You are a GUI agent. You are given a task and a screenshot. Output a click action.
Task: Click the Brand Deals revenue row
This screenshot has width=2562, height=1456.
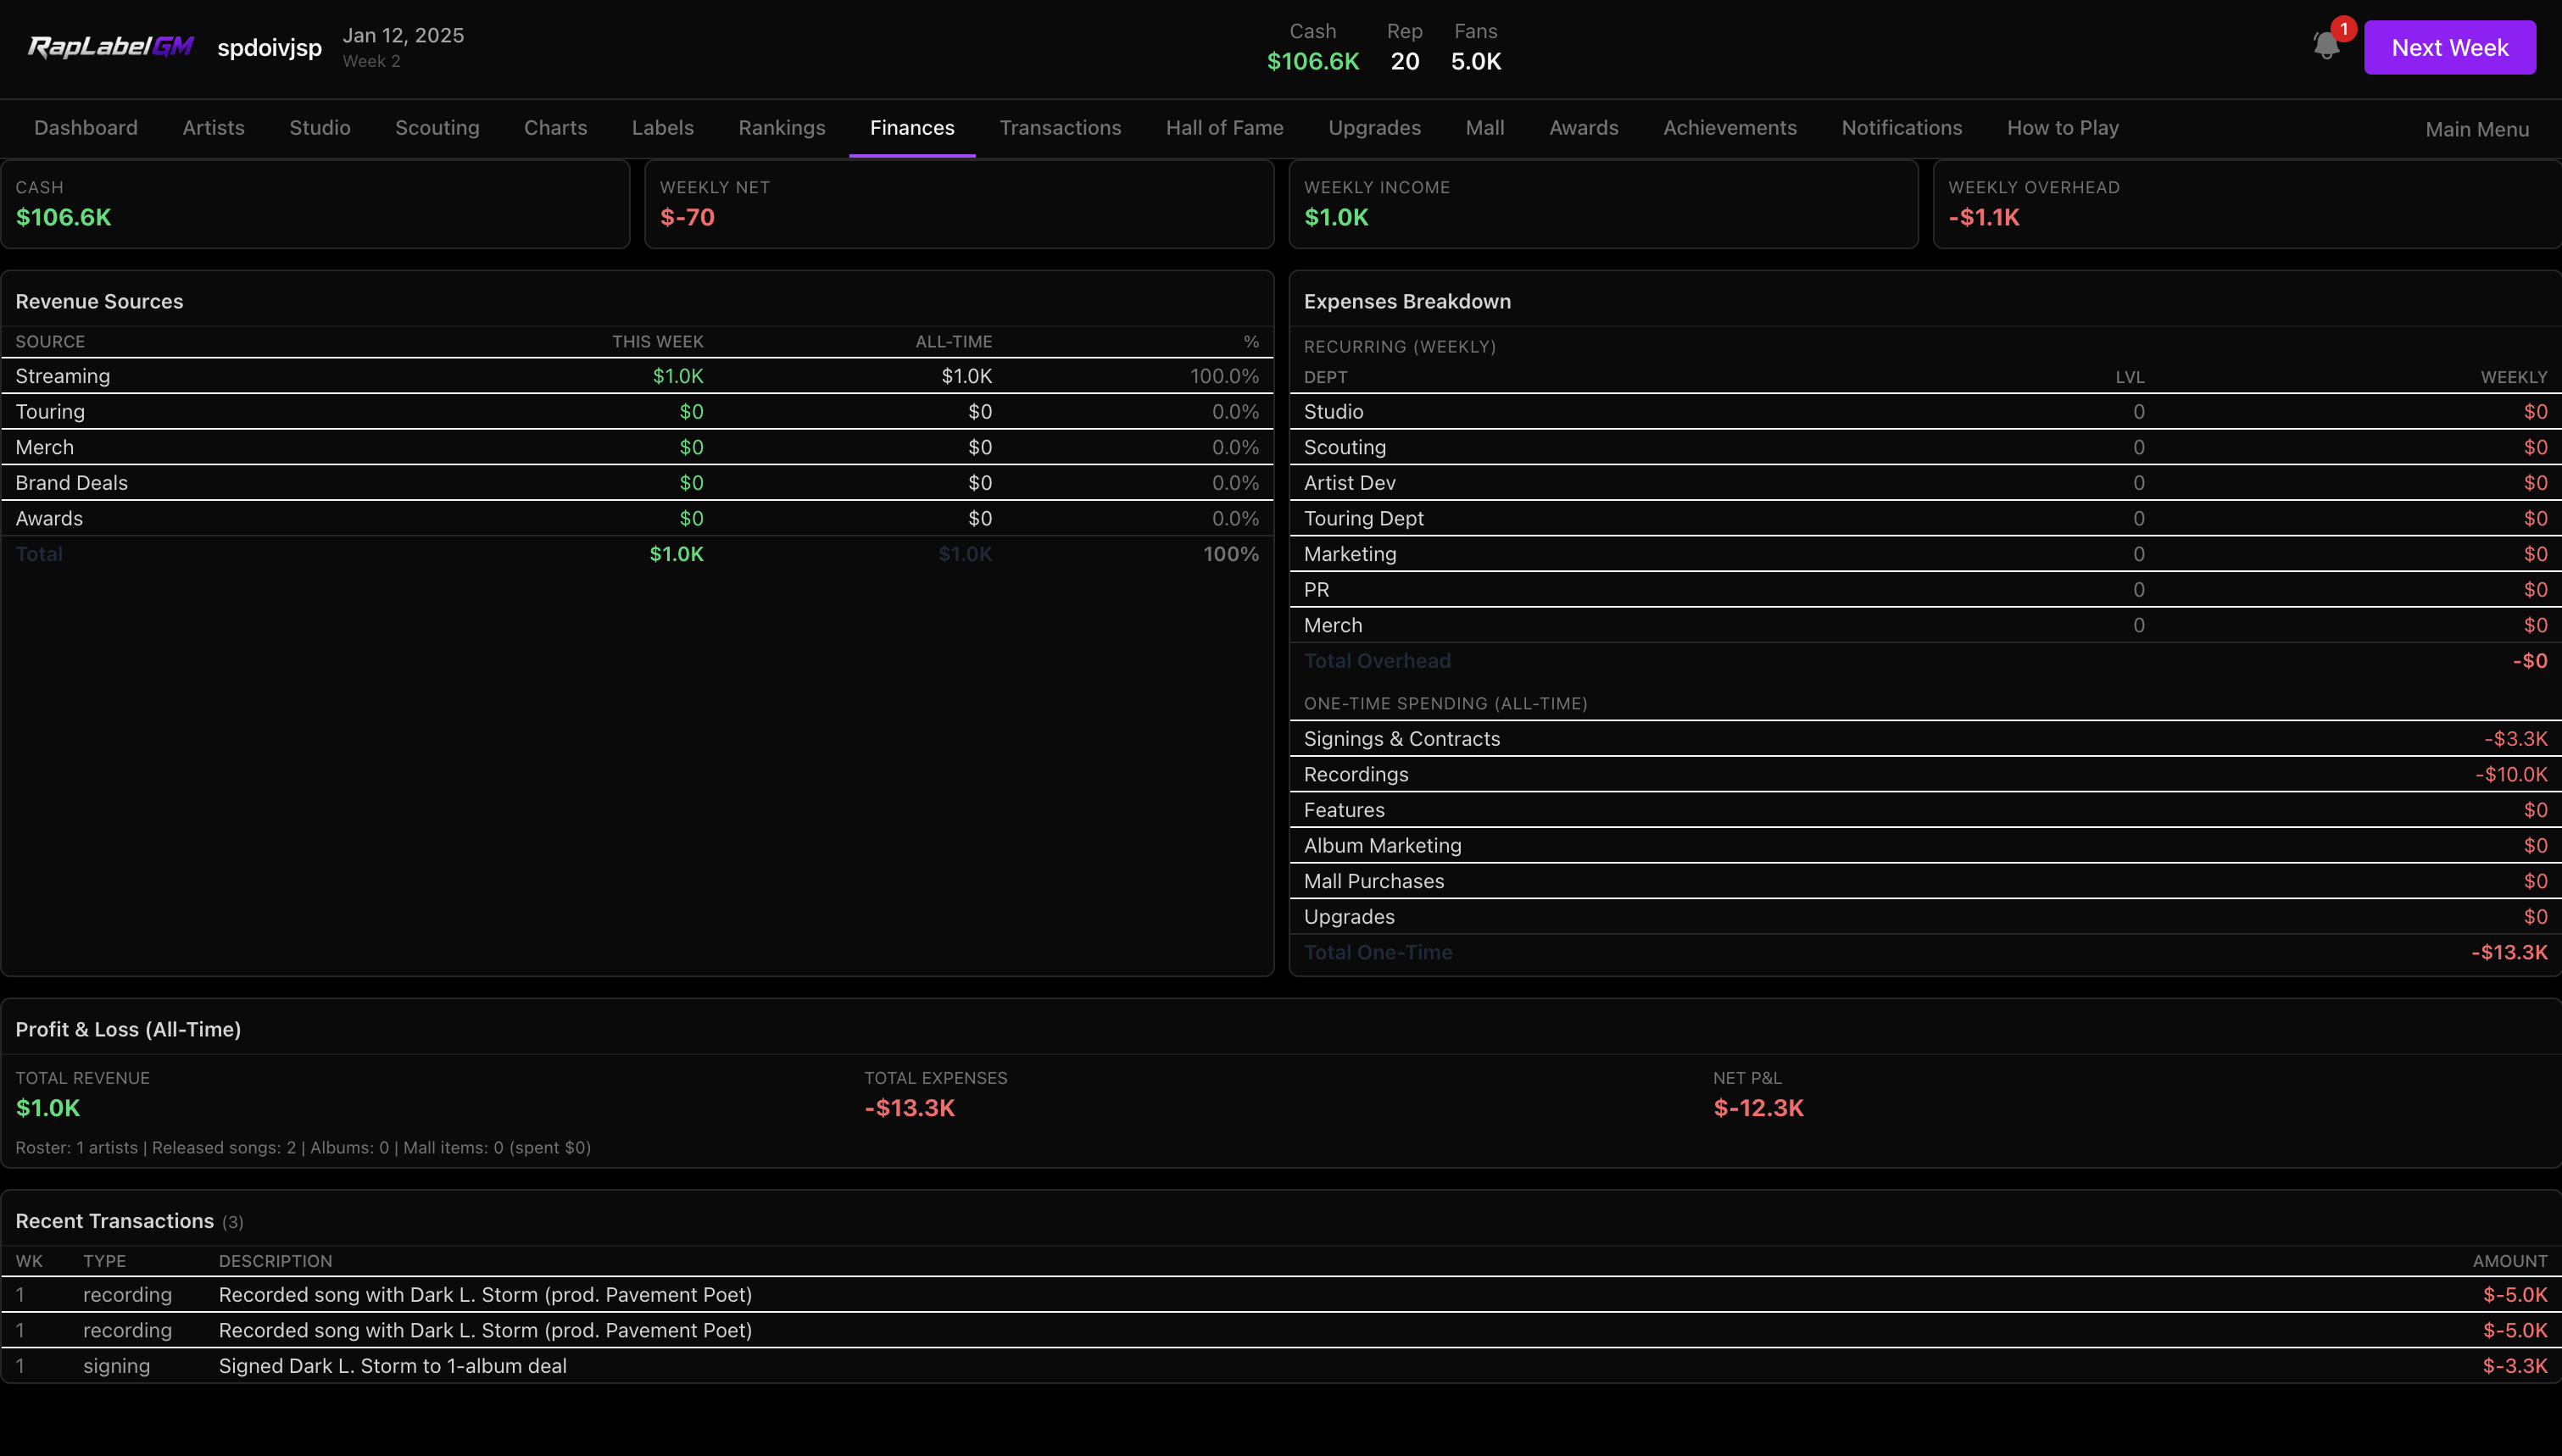point(637,483)
